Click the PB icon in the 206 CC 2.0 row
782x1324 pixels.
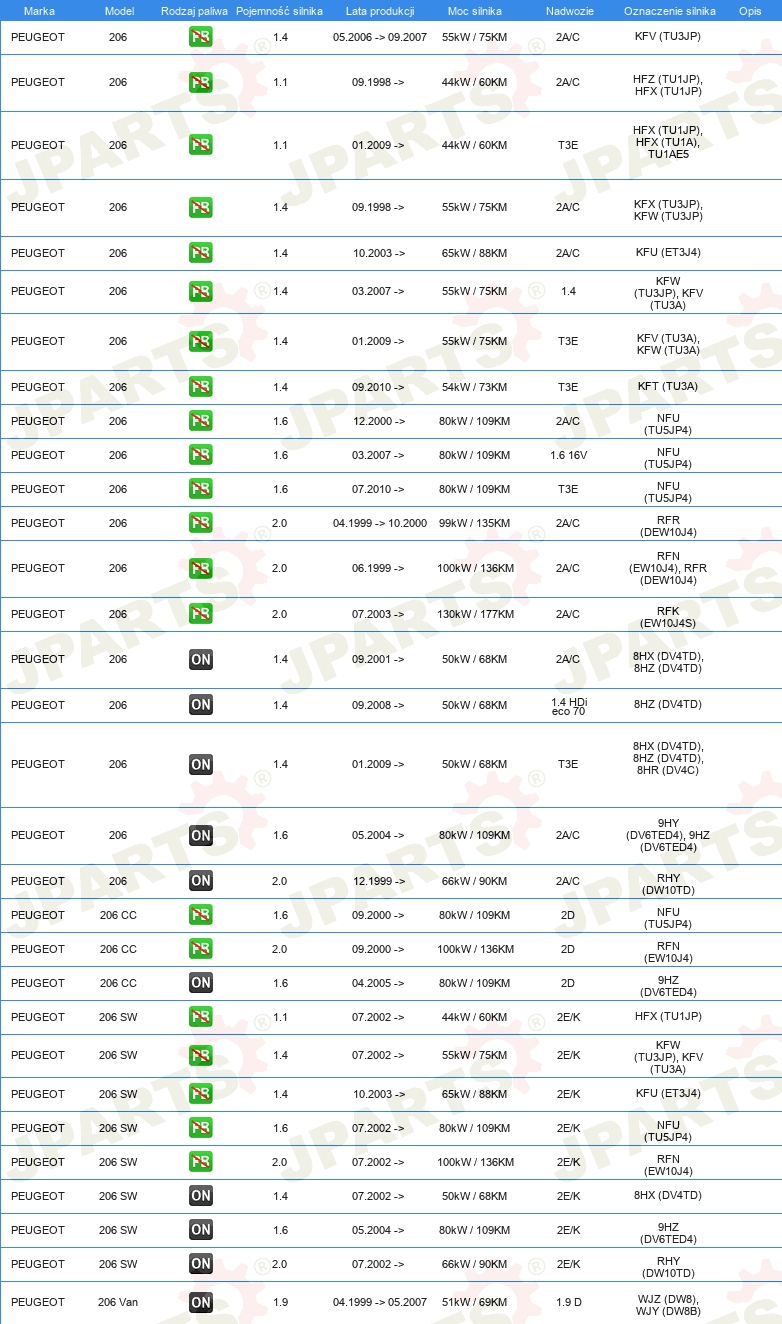coord(201,949)
